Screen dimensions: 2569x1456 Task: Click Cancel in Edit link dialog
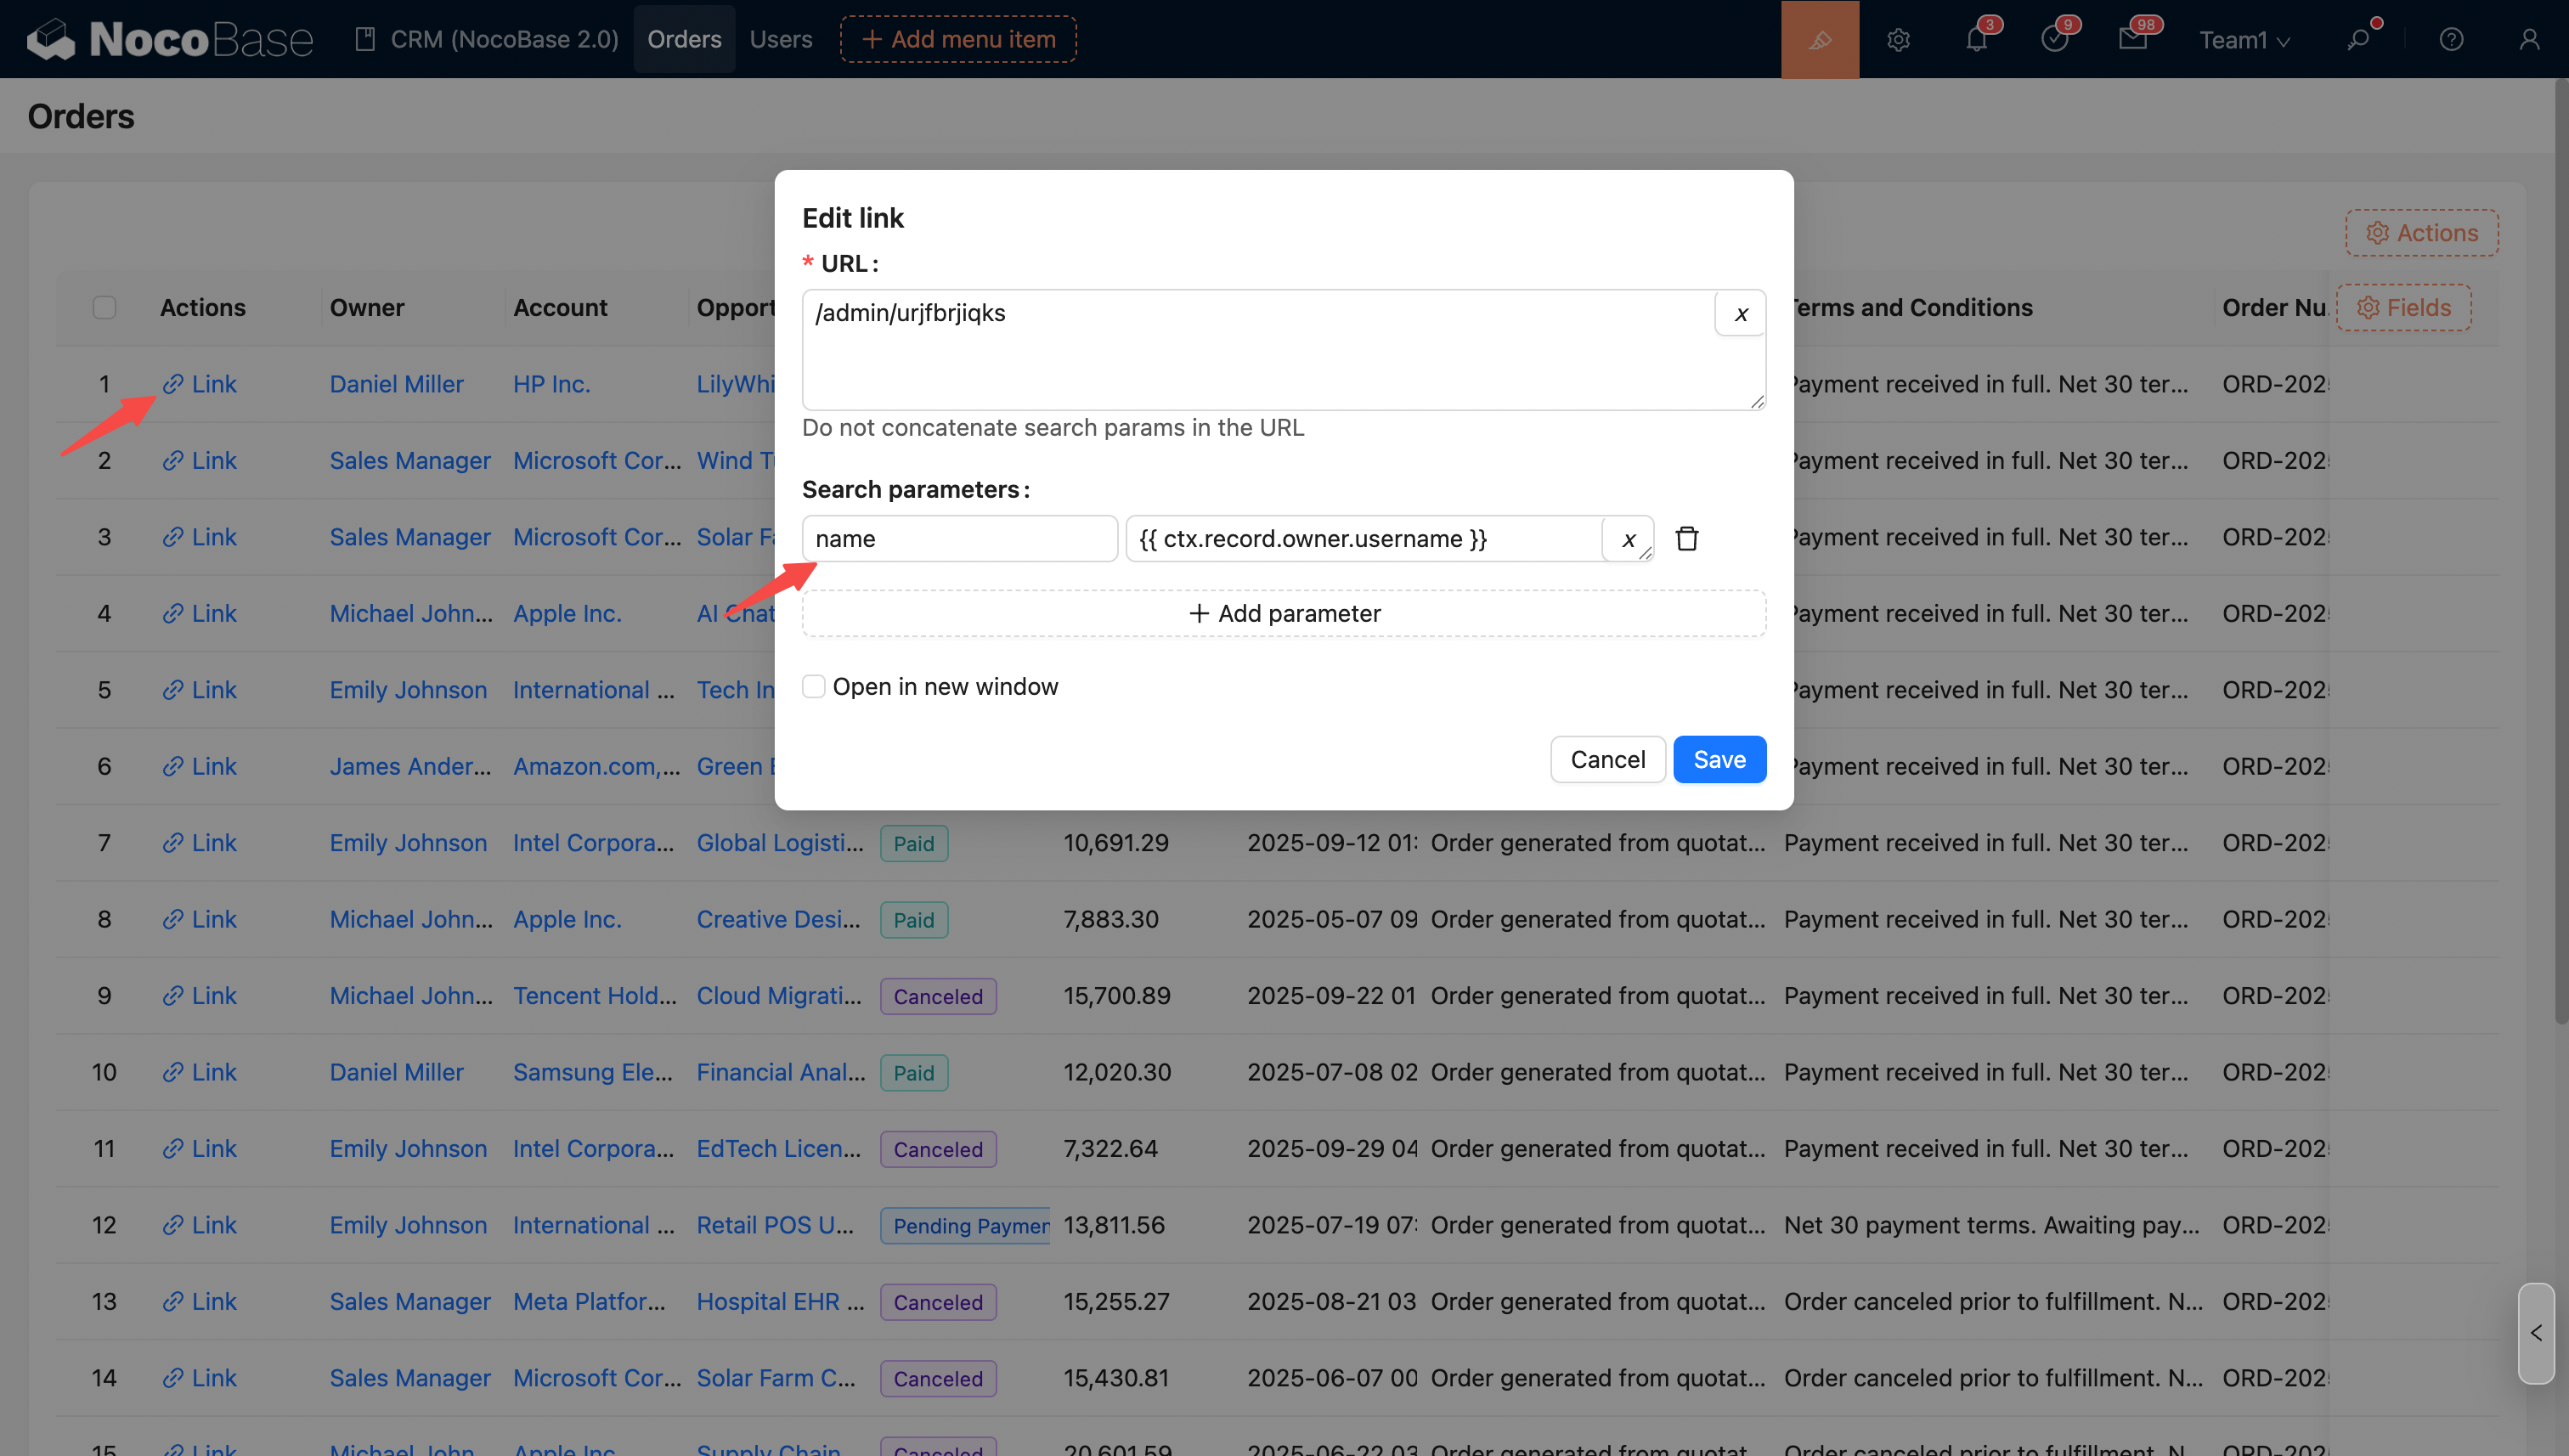(x=1607, y=760)
